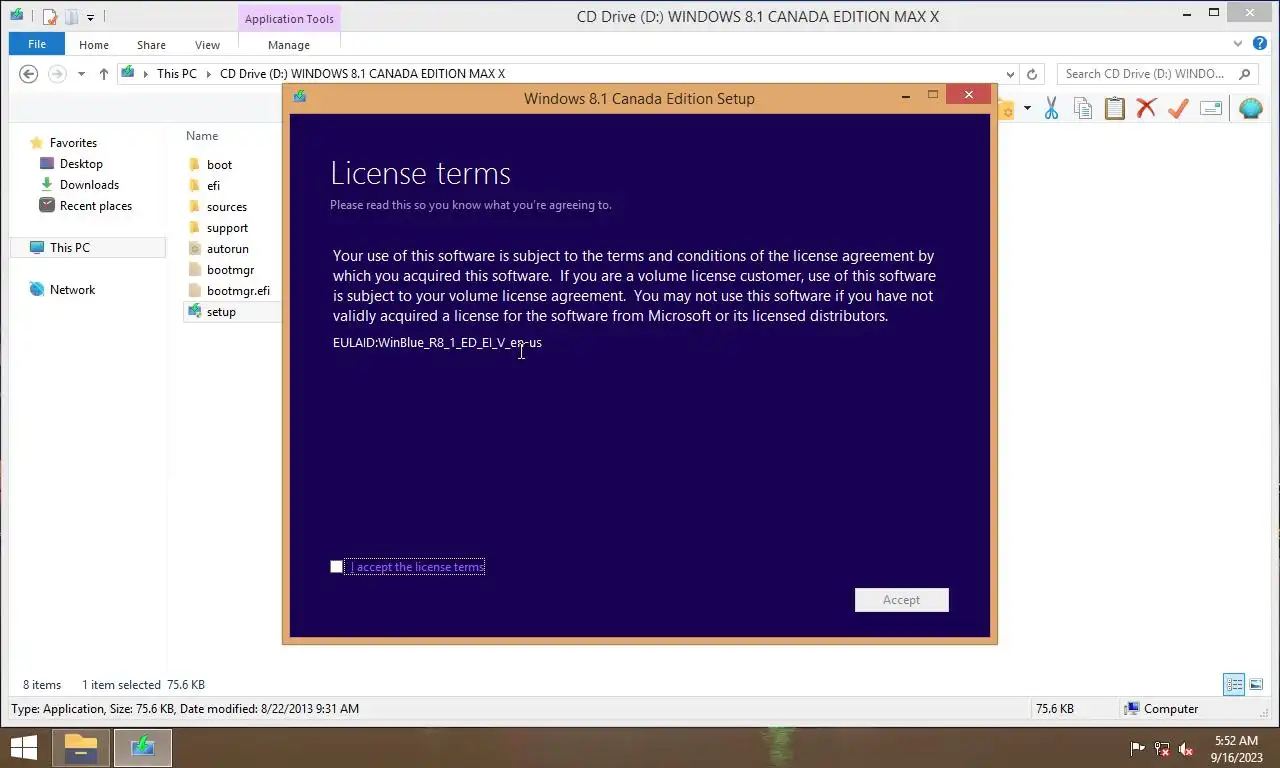Go back with the Back arrow
Viewport: 1280px width, 768px height.
tap(29, 74)
